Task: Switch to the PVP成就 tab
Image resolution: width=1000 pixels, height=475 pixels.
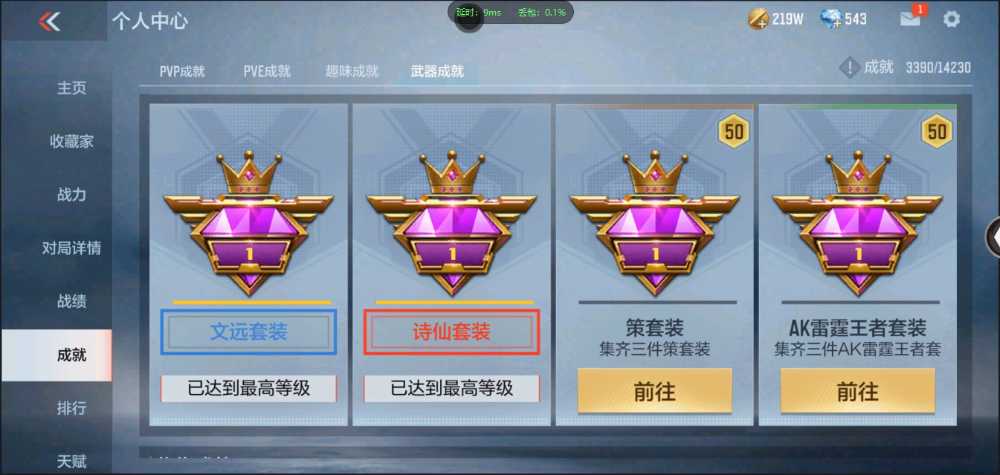Action: pos(182,71)
